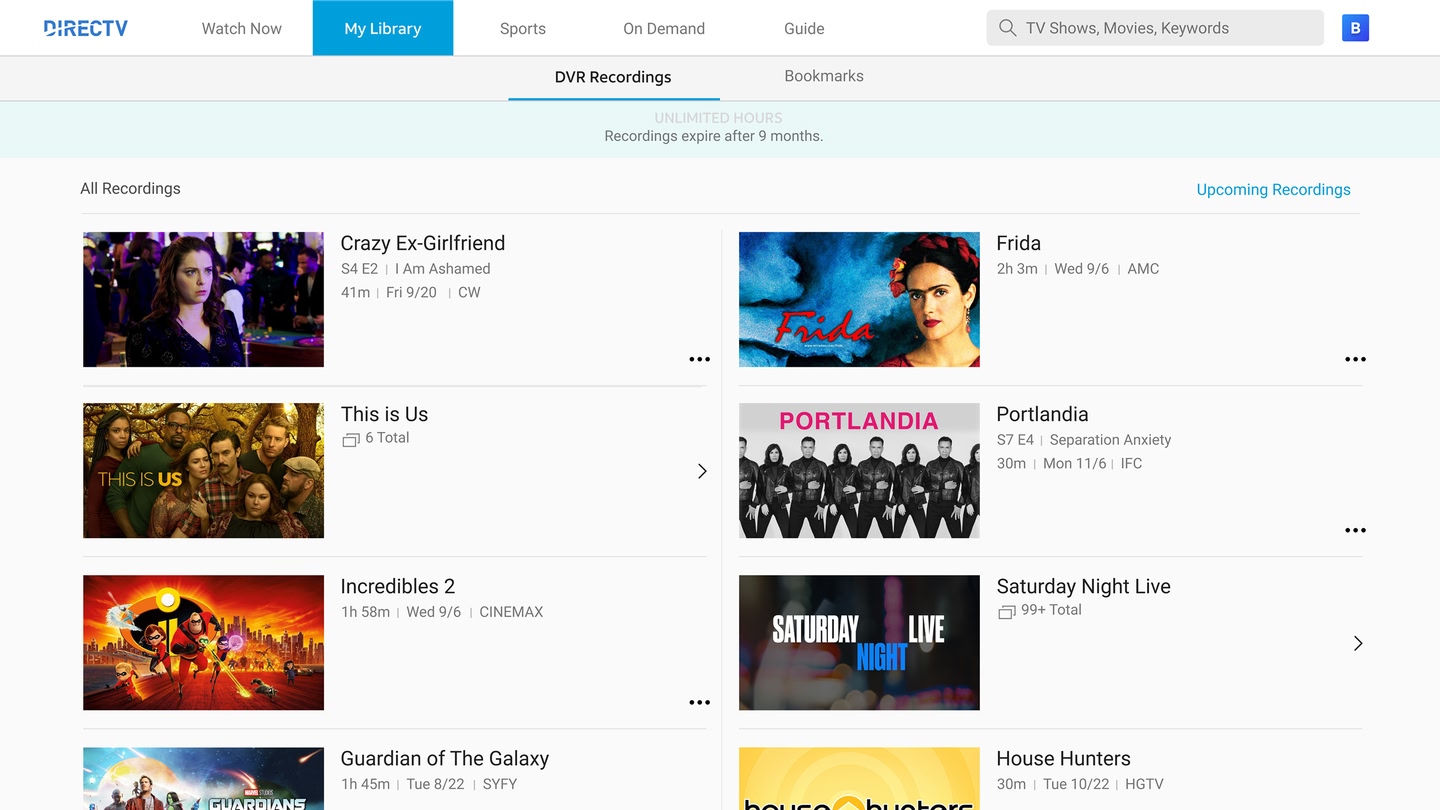Go to Watch Now
The width and height of the screenshot is (1440, 810).
pyautogui.click(x=242, y=28)
